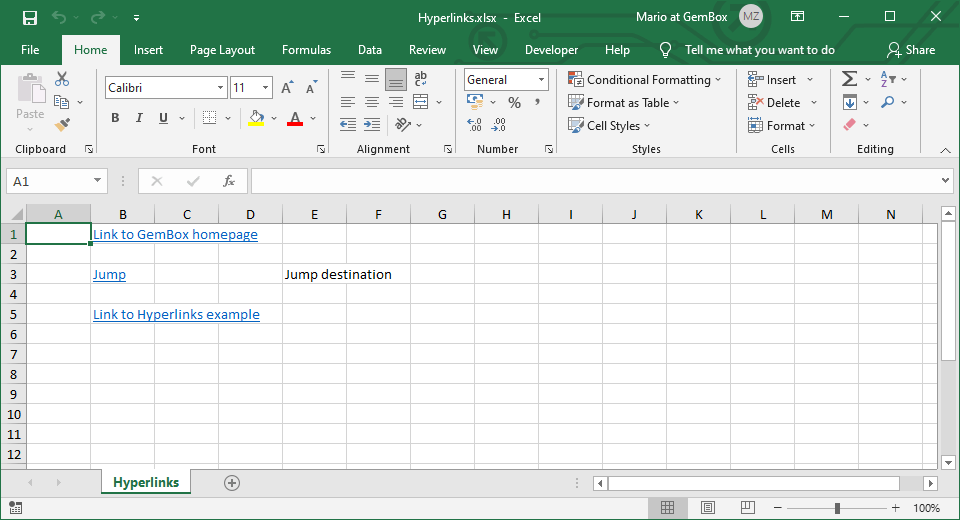
Task: Follow the Link to GemBox homepage hyperlink
Action: click(175, 235)
